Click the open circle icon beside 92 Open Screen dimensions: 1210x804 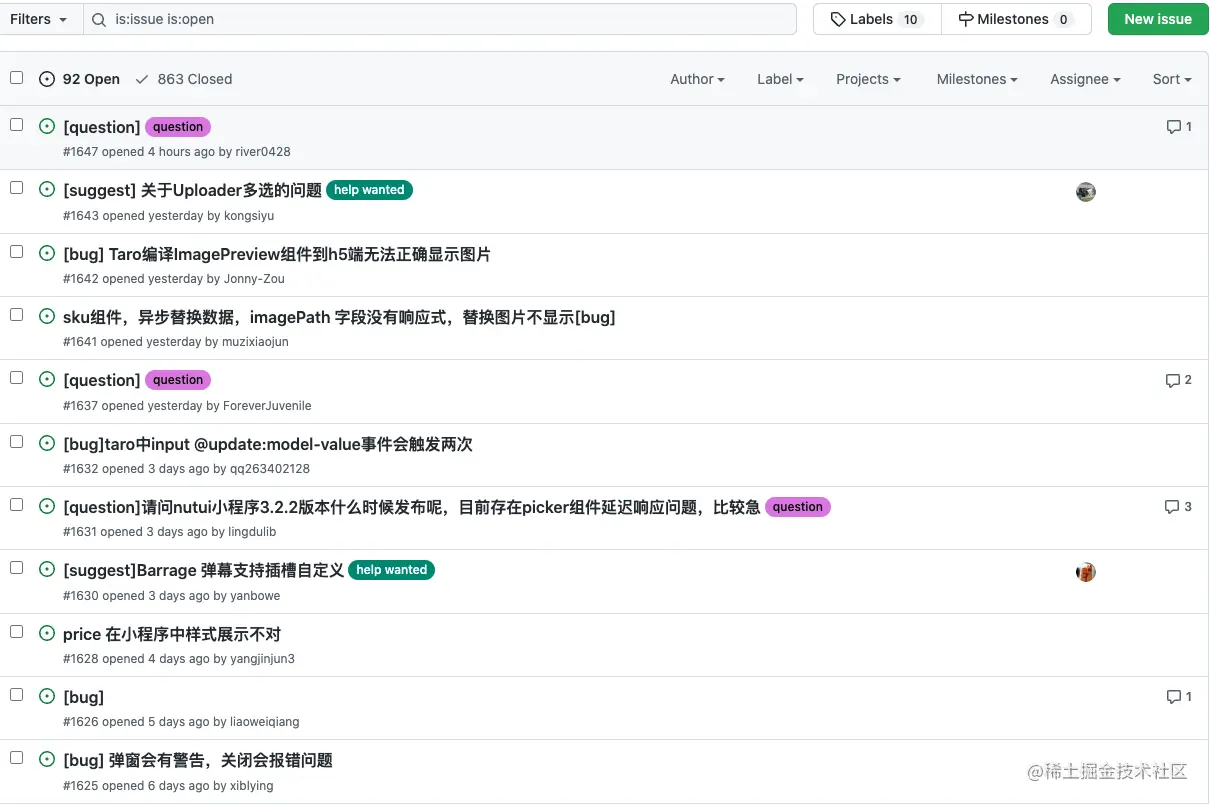(x=47, y=79)
